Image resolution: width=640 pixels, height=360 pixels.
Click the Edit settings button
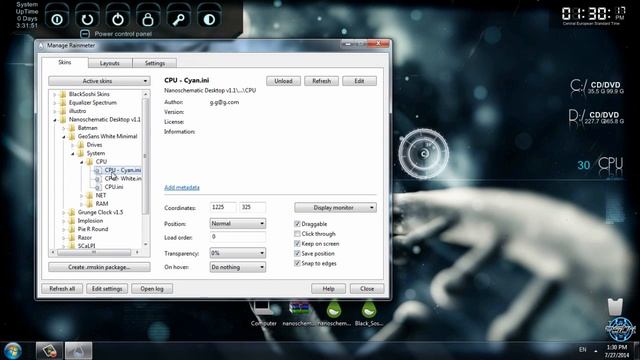pyautogui.click(x=107, y=289)
